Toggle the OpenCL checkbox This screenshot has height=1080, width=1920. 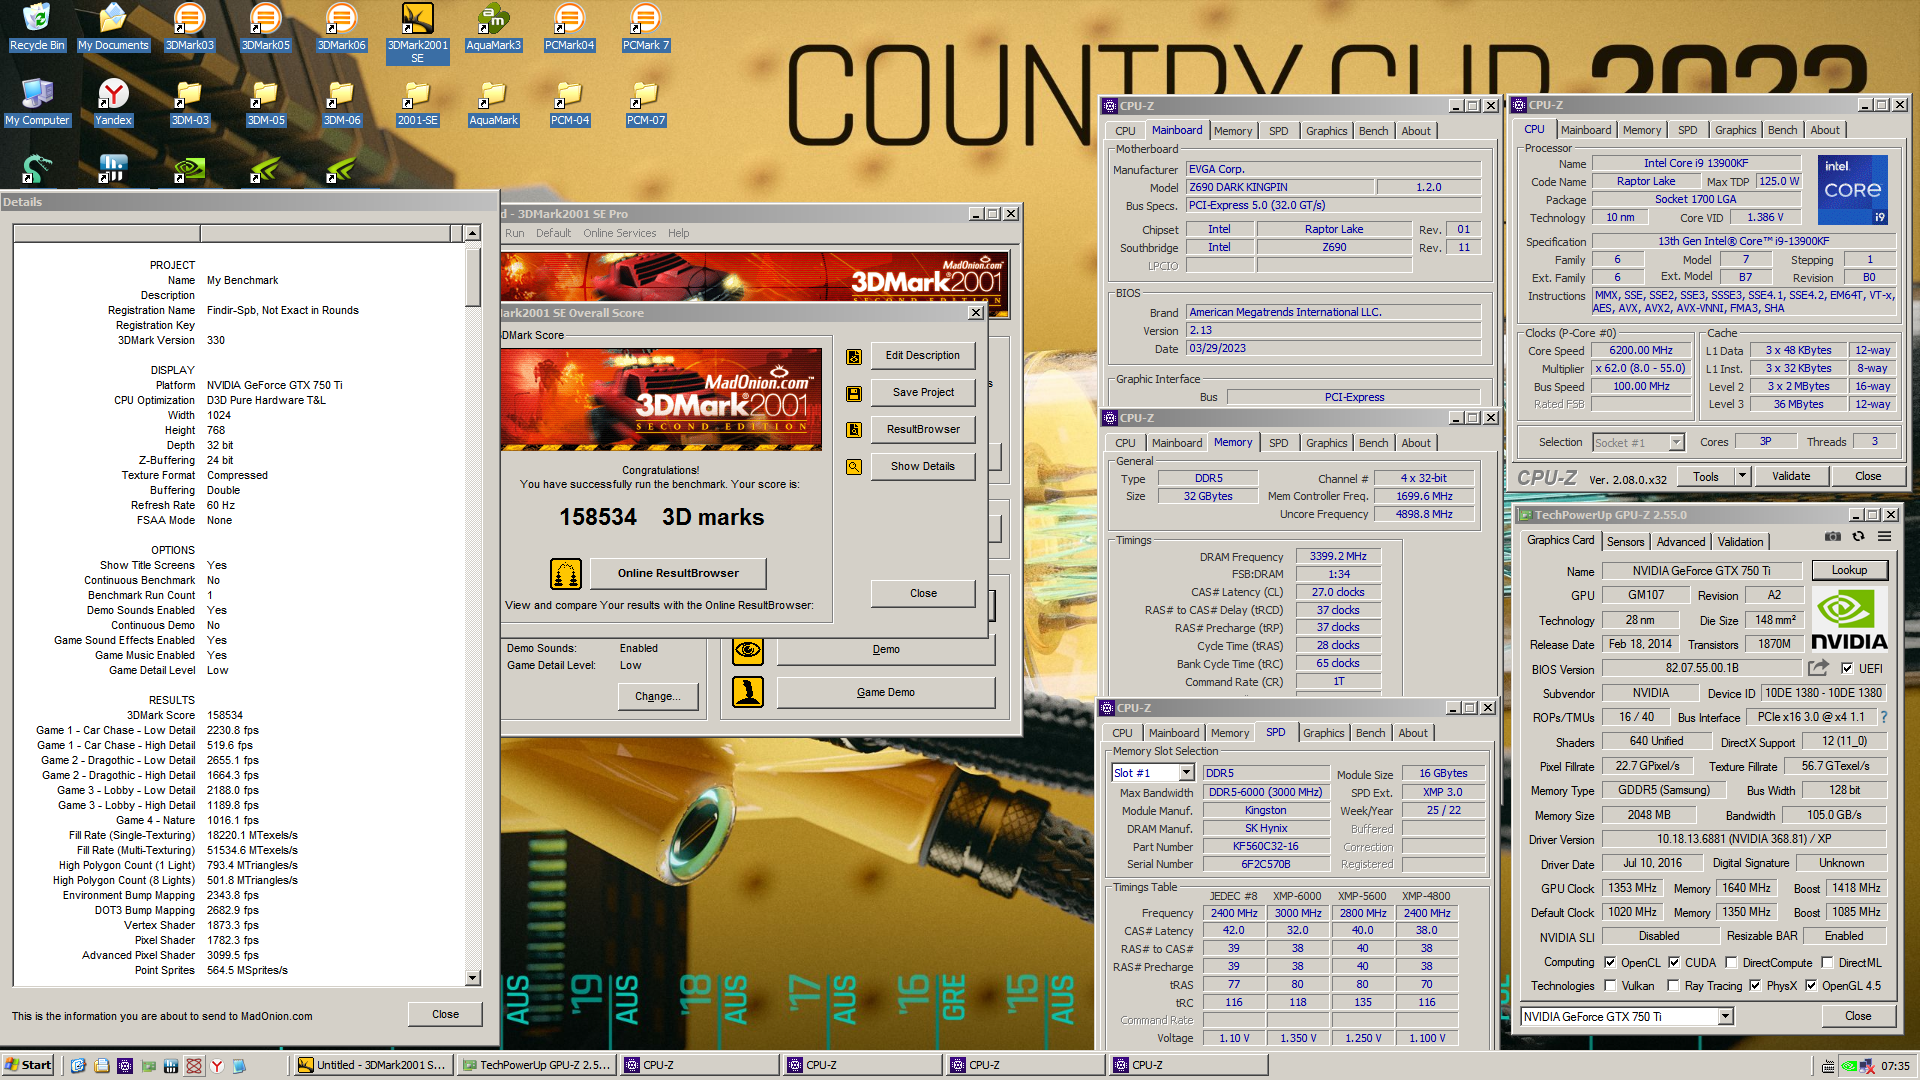1610,963
